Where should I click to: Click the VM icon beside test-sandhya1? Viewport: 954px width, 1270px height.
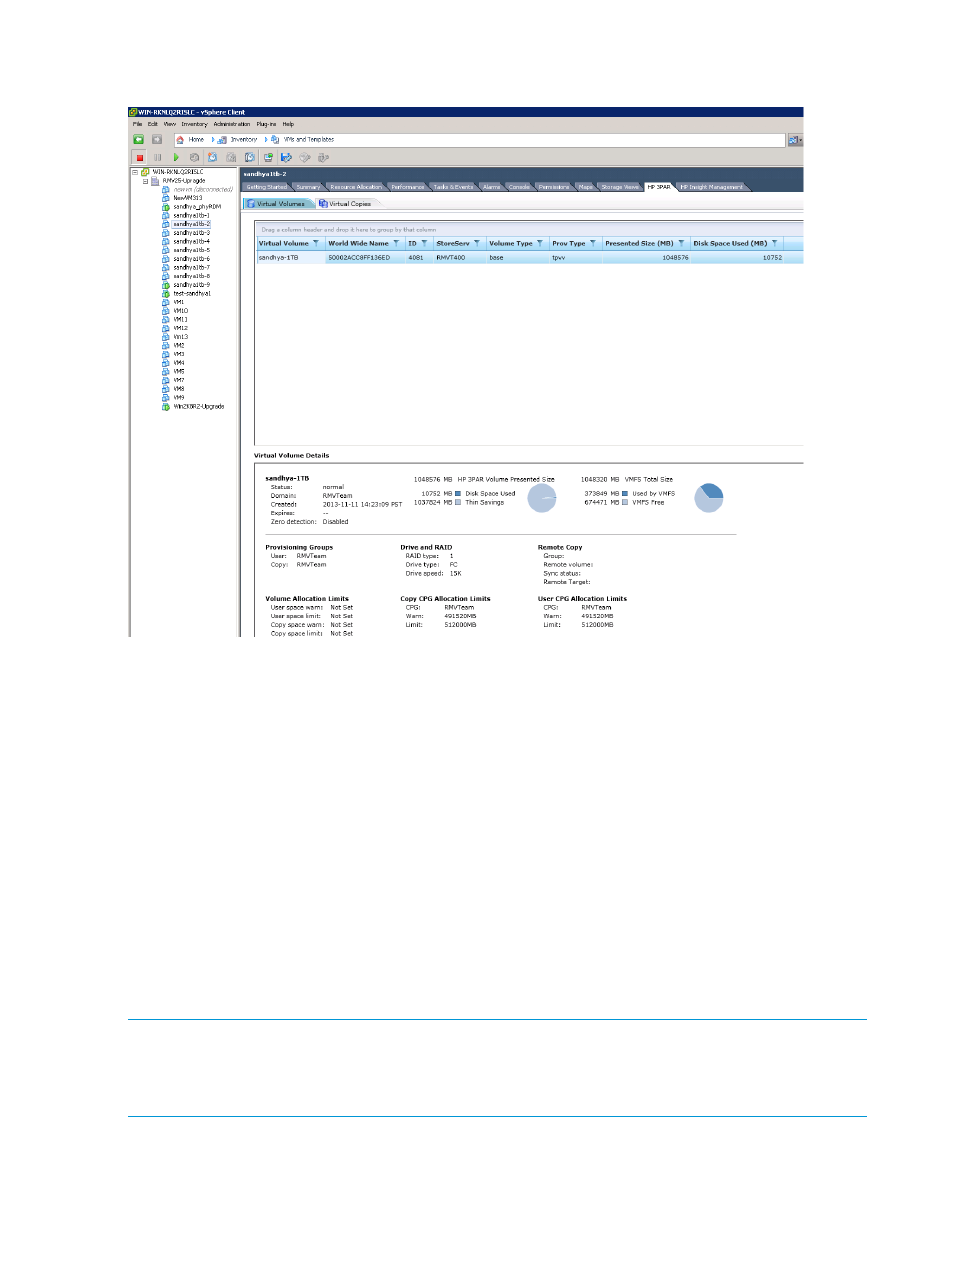166,294
